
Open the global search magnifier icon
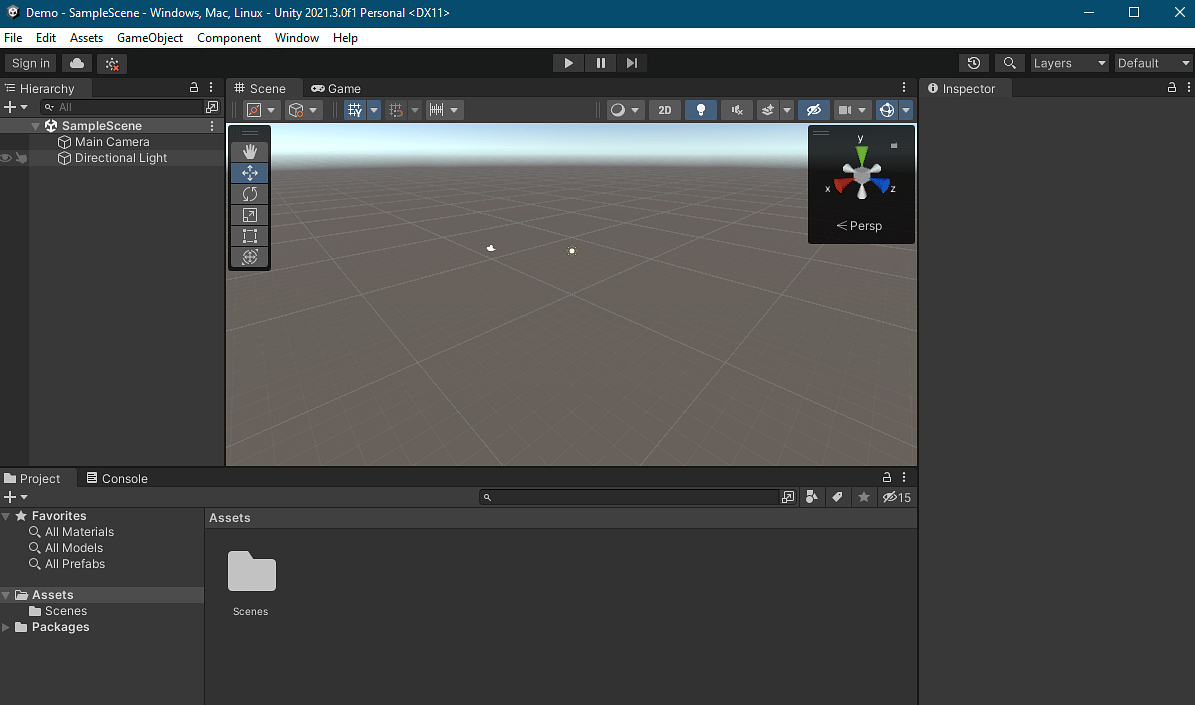(x=1009, y=63)
